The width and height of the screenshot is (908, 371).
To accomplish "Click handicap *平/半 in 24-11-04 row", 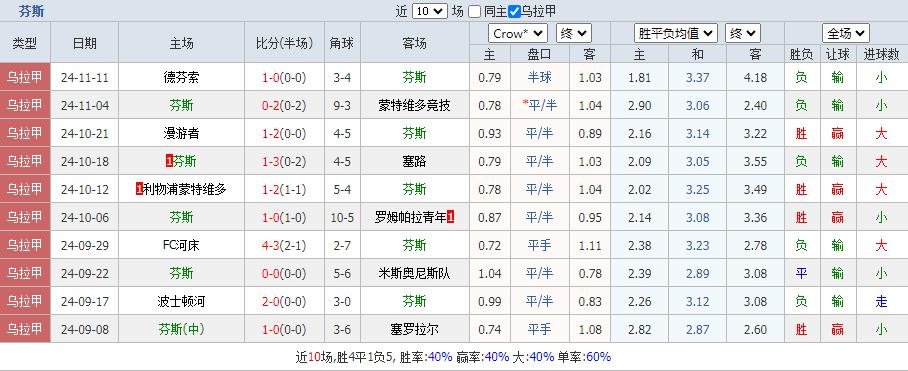I will pyautogui.click(x=540, y=105).
